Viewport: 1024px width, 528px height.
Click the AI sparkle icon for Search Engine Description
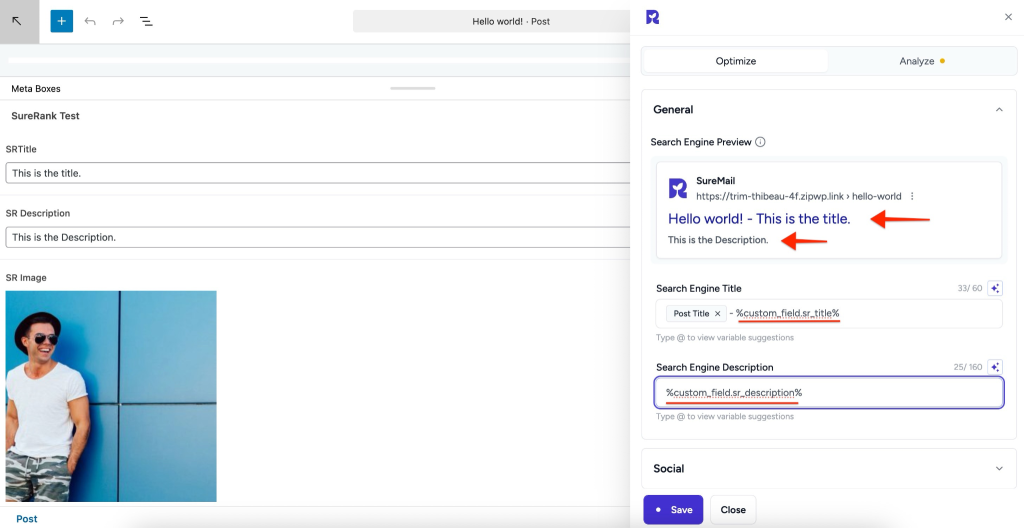(995, 367)
